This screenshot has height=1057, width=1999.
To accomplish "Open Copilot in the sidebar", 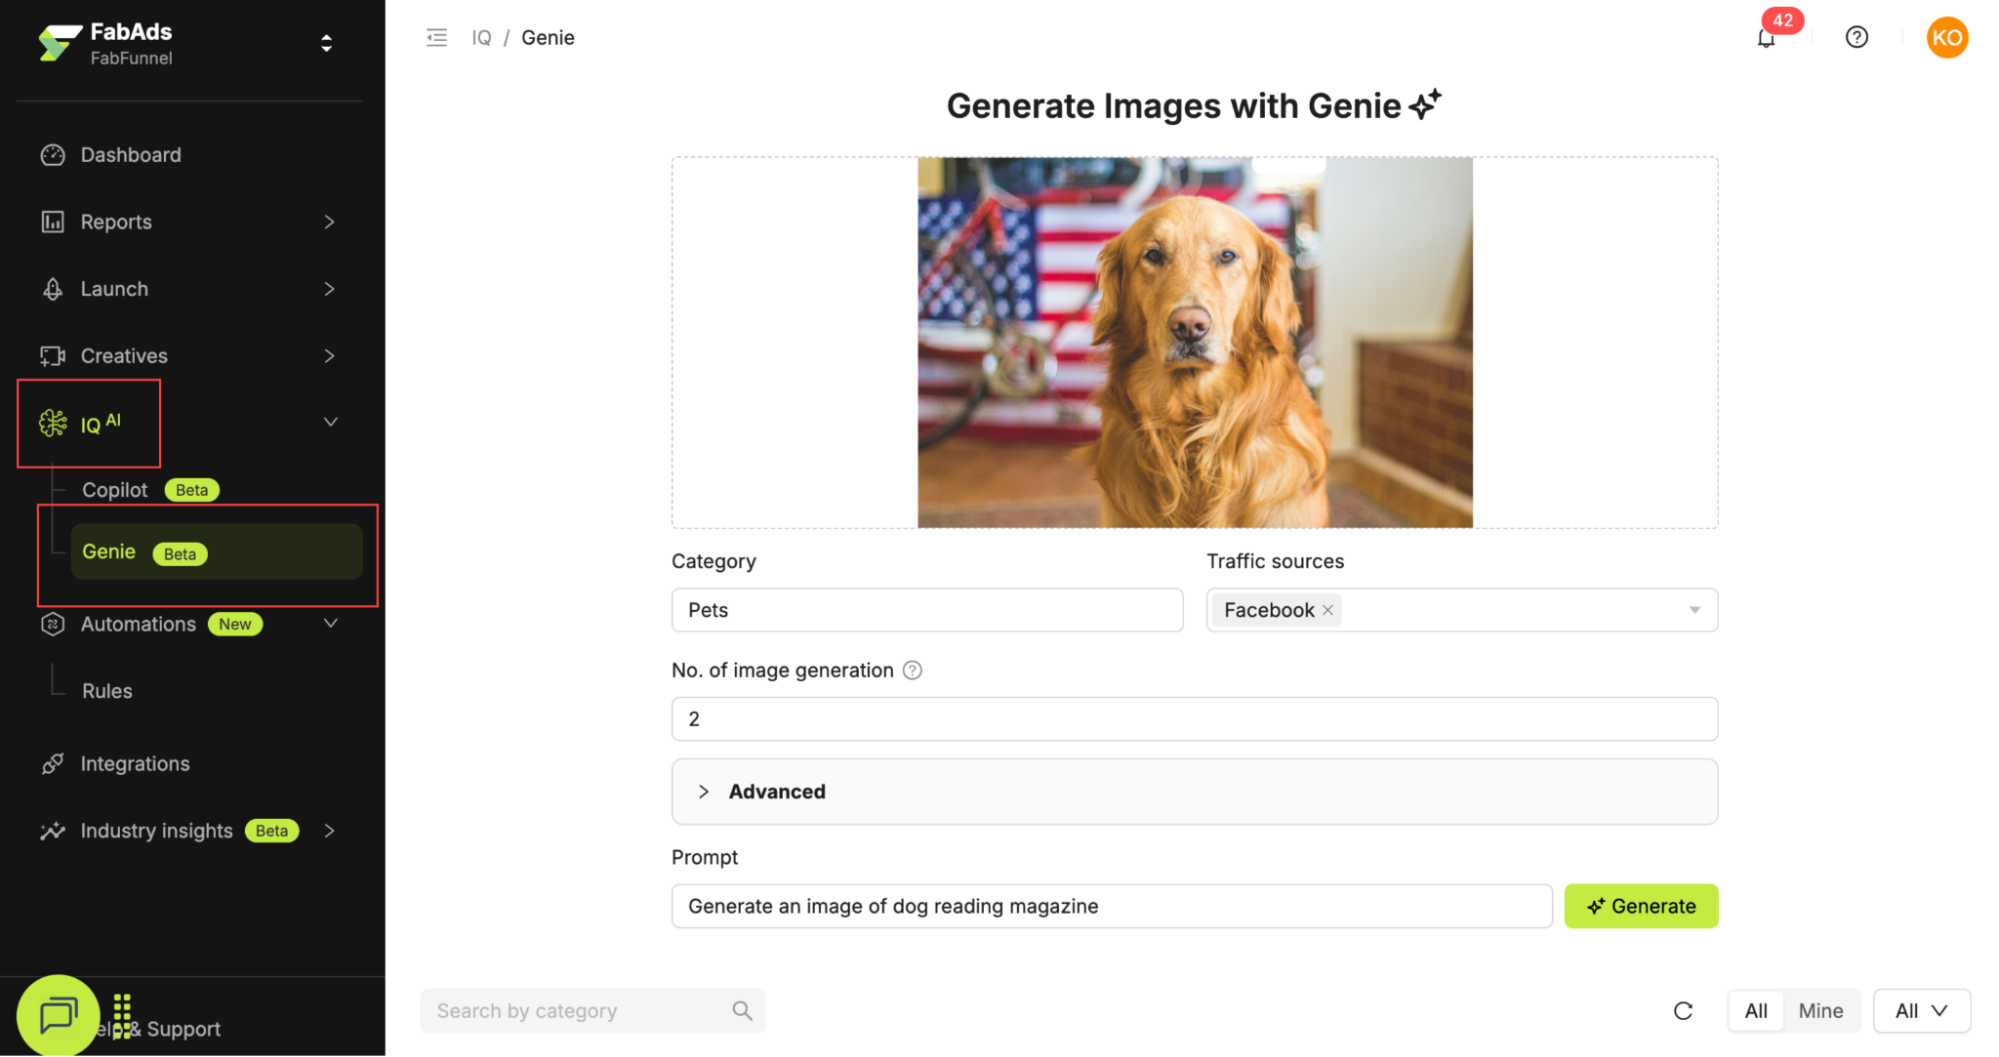I will point(115,490).
